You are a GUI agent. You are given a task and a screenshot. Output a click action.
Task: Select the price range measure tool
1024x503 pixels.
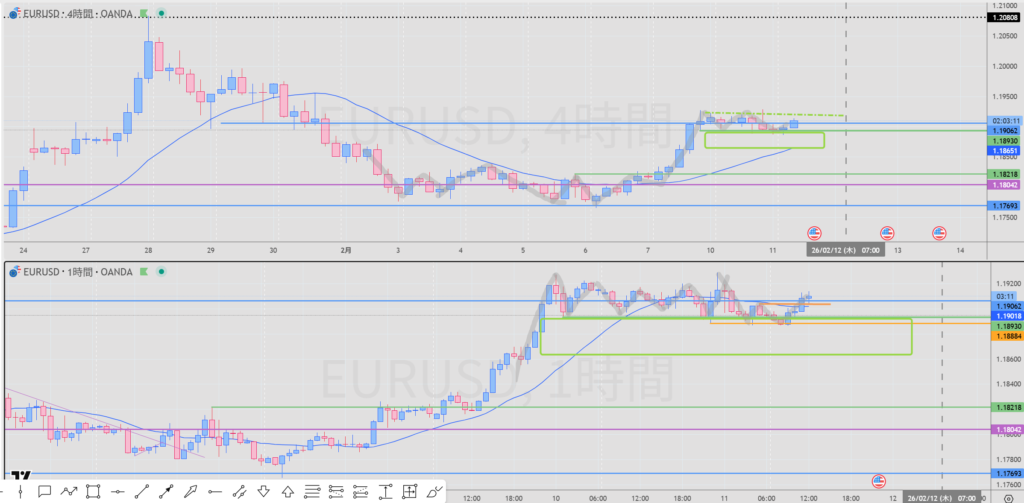click(385, 491)
